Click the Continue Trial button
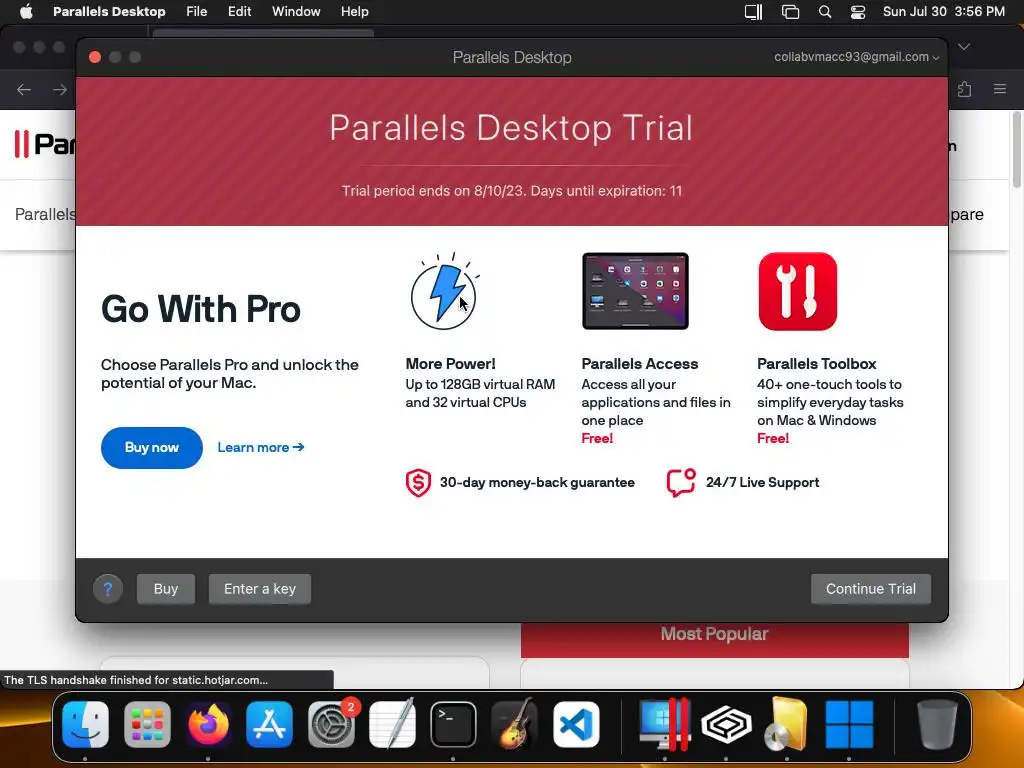Screen dimensions: 1024x768 coord(871,589)
